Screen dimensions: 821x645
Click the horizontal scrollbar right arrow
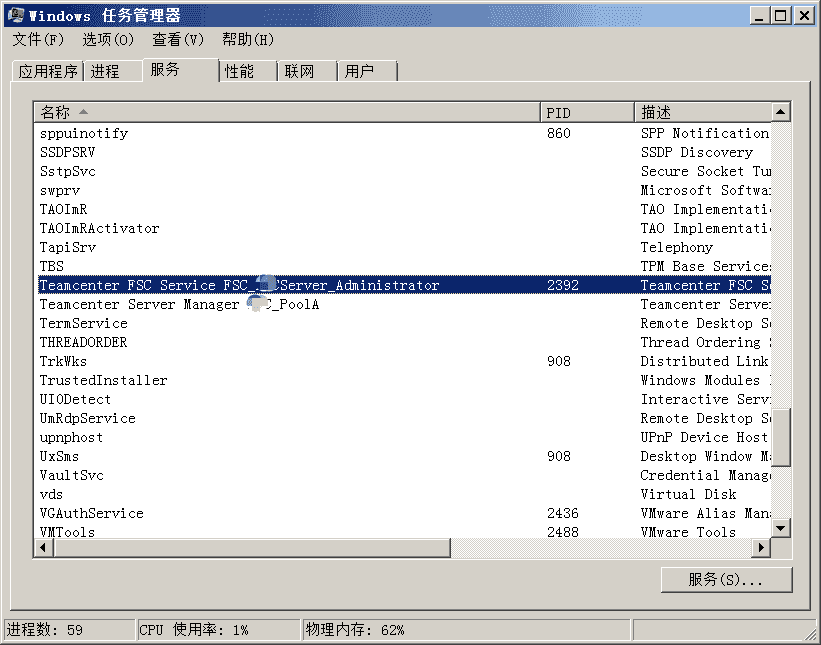761,548
